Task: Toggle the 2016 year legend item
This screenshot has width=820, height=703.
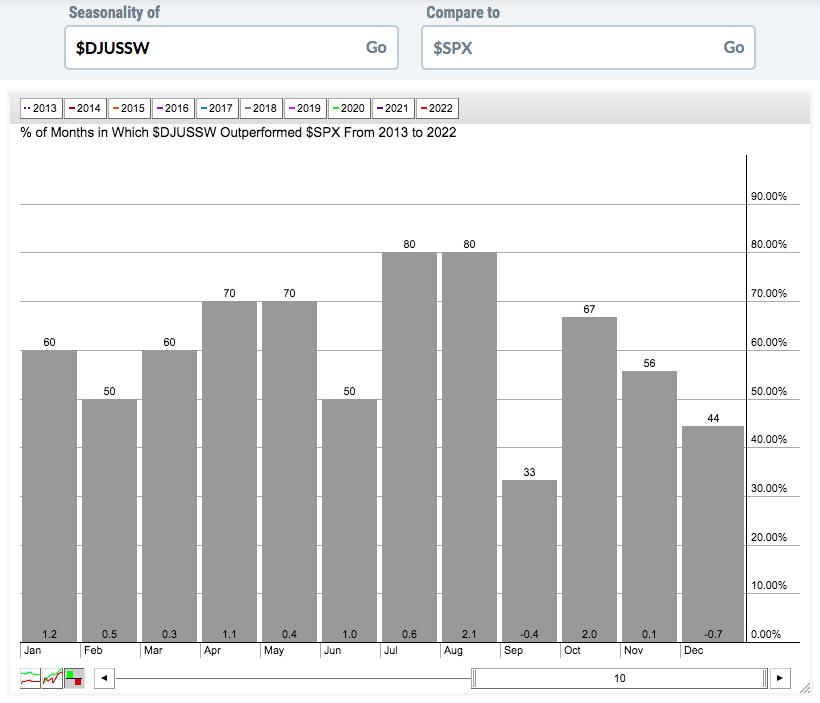Action: [x=173, y=108]
